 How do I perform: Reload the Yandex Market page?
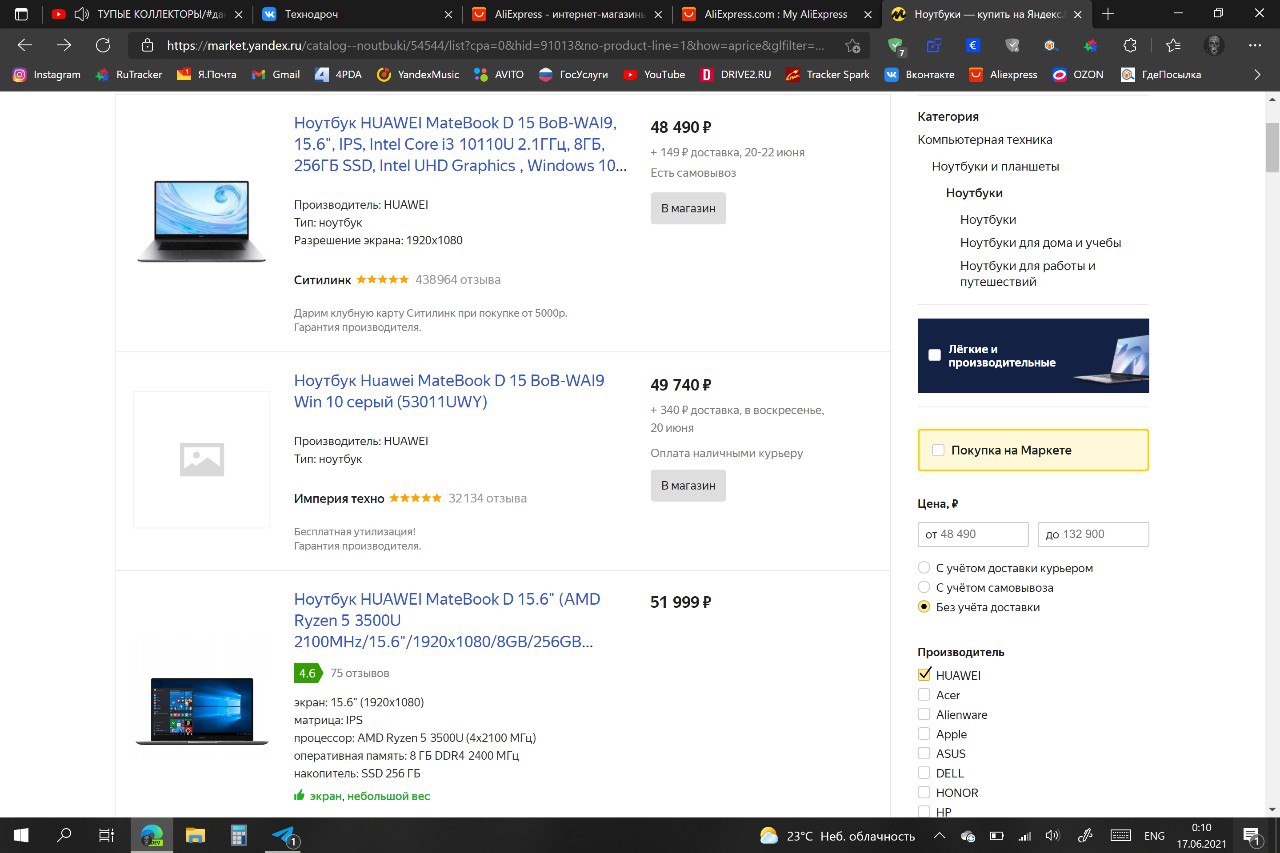pos(103,45)
